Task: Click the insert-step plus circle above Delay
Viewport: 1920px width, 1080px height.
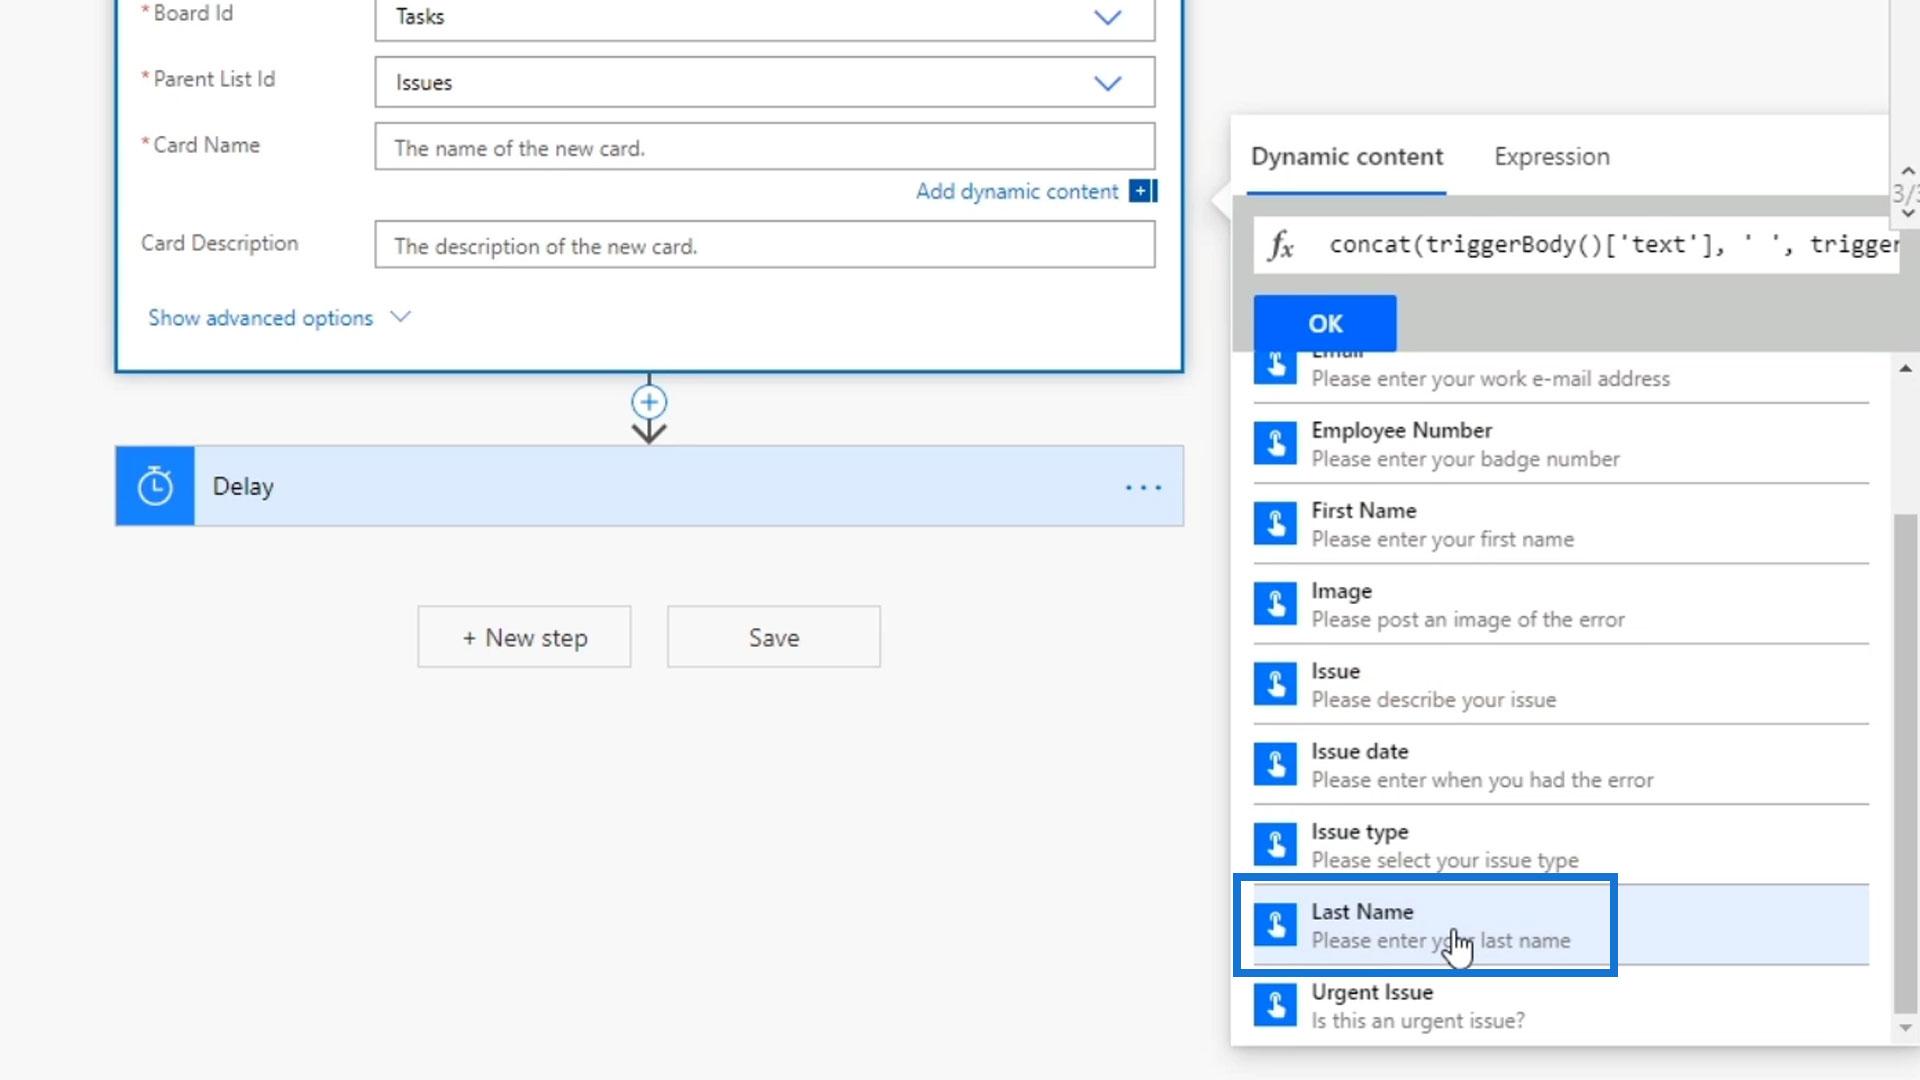Action: click(x=649, y=402)
